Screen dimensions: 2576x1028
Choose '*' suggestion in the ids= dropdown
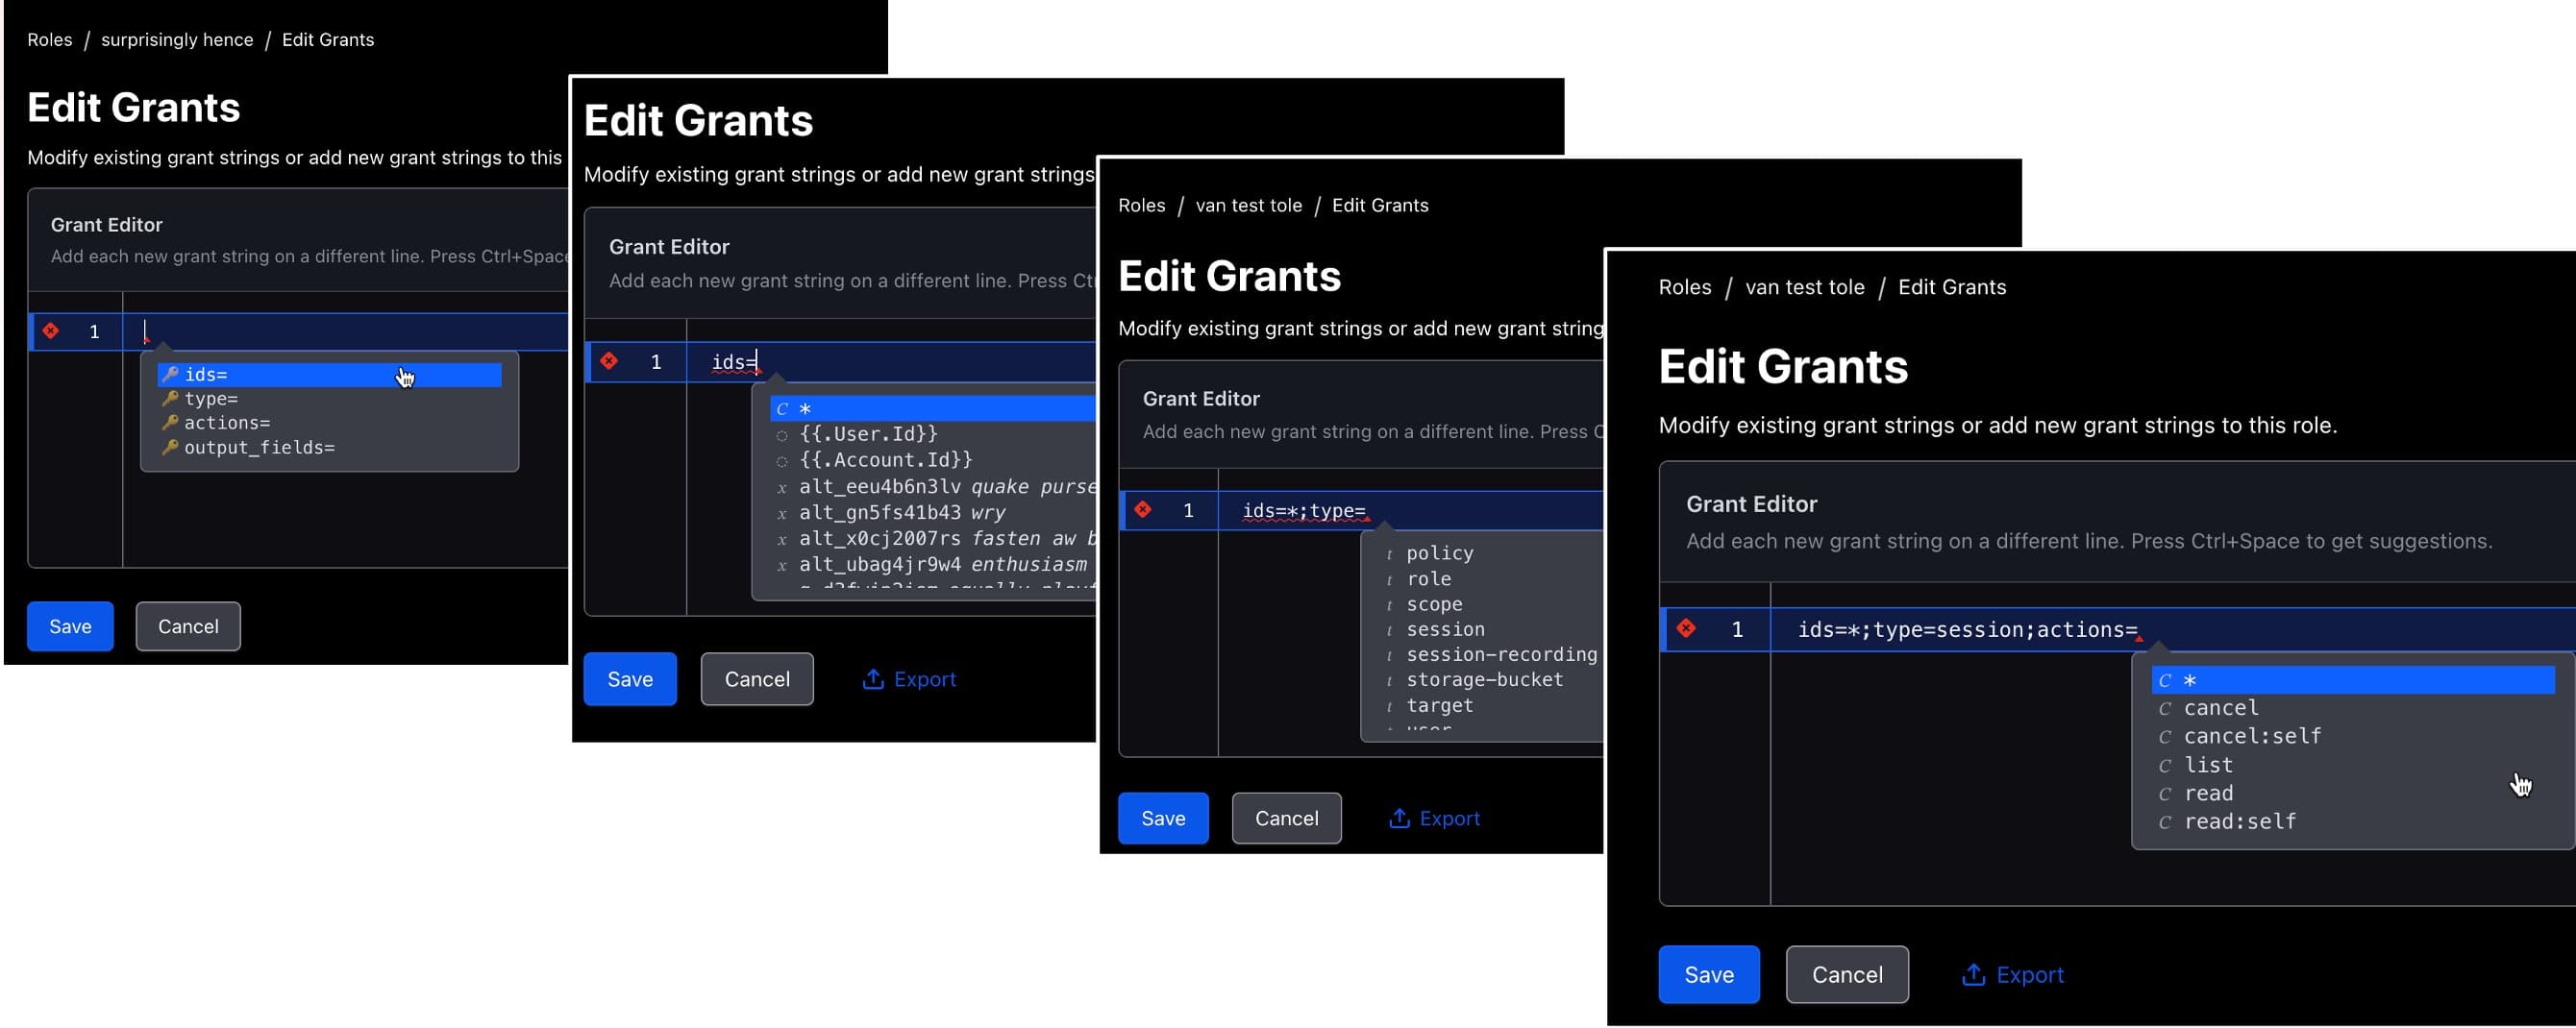(933, 408)
